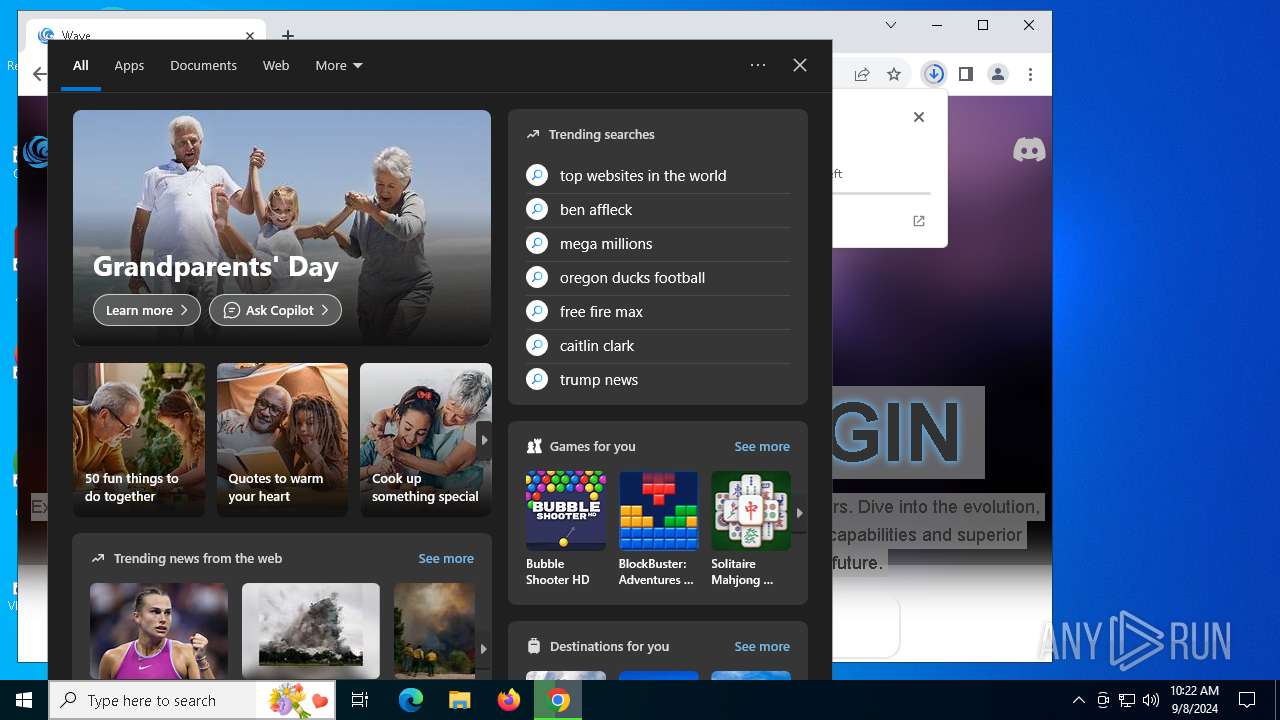The width and height of the screenshot is (1280, 720).
Task: Open the 50 fun things to do together card
Action: (139, 440)
